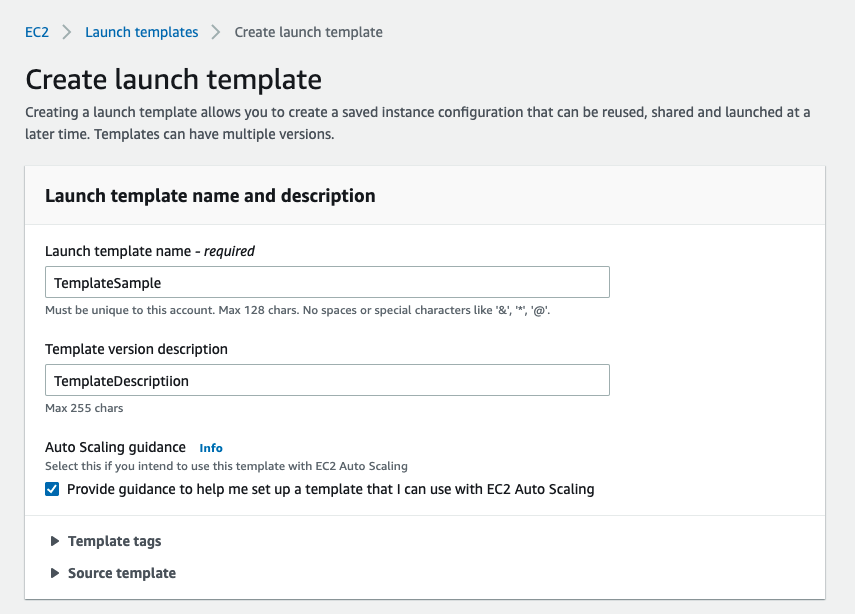Click into the Template version description field
This screenshot has width=855, height=614.
(x=327, y=381)
